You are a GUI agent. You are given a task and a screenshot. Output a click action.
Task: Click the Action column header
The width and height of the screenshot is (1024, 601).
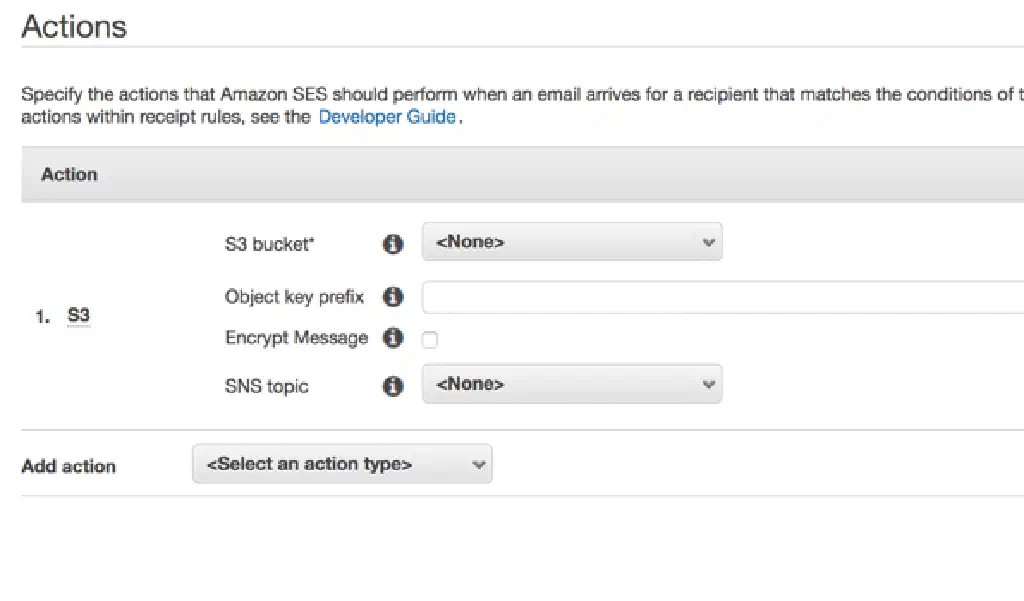pyautogui.click(x=69, y=174)
